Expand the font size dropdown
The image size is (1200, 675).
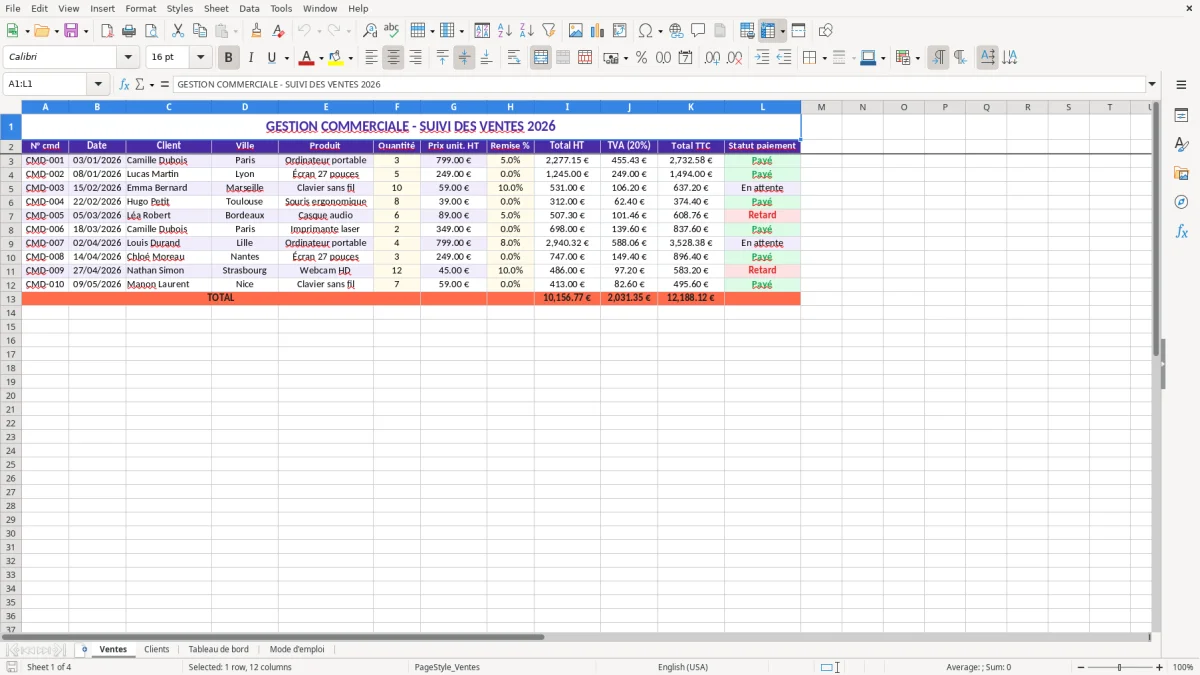[x=200, y=58]
